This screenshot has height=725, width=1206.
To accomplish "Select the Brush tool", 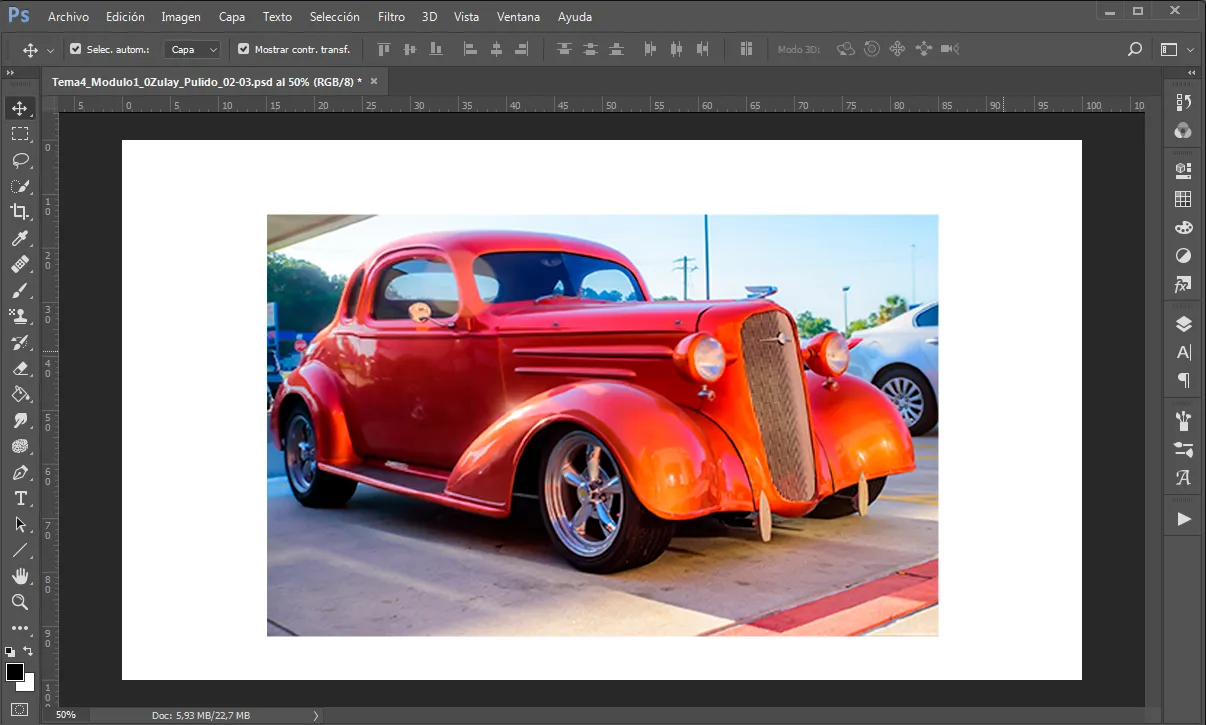I will click(20, 290).
